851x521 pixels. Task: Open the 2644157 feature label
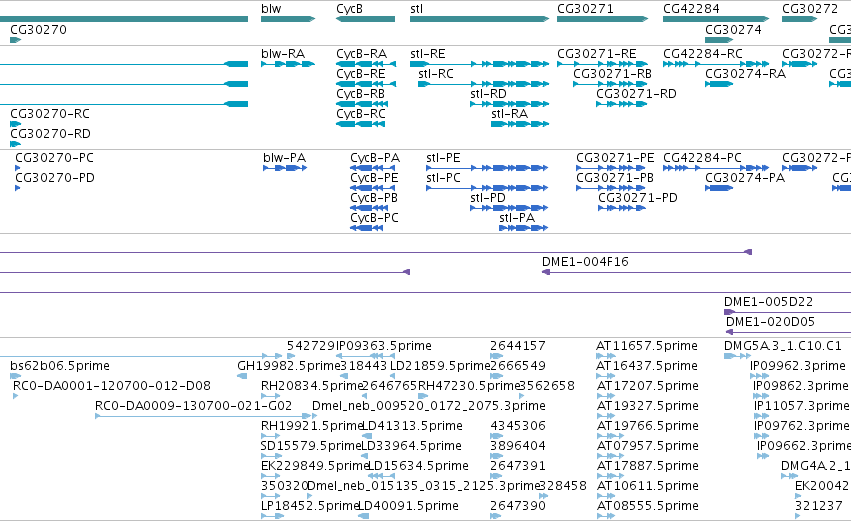coord(518,346)
